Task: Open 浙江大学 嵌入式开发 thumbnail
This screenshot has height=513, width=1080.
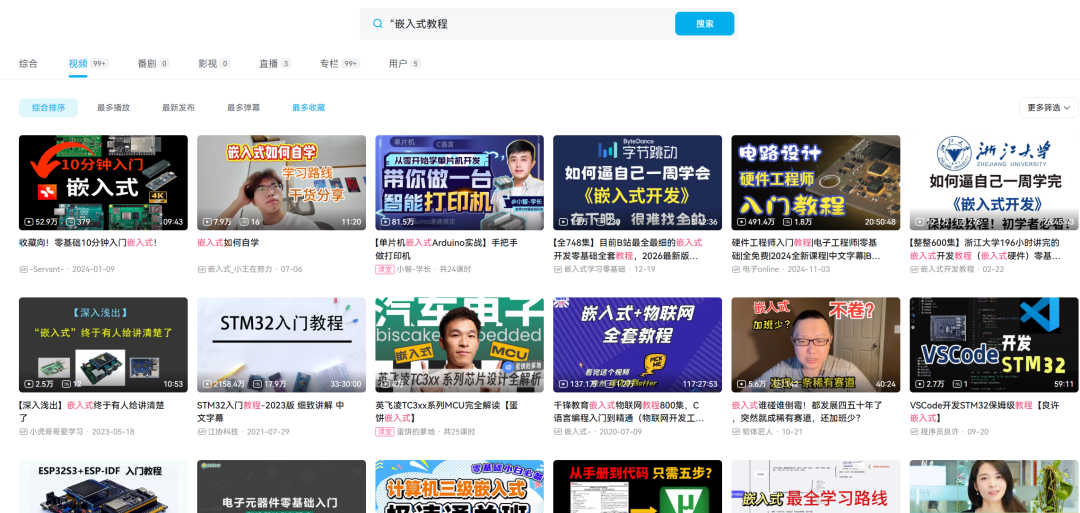Action: [994, 182]
